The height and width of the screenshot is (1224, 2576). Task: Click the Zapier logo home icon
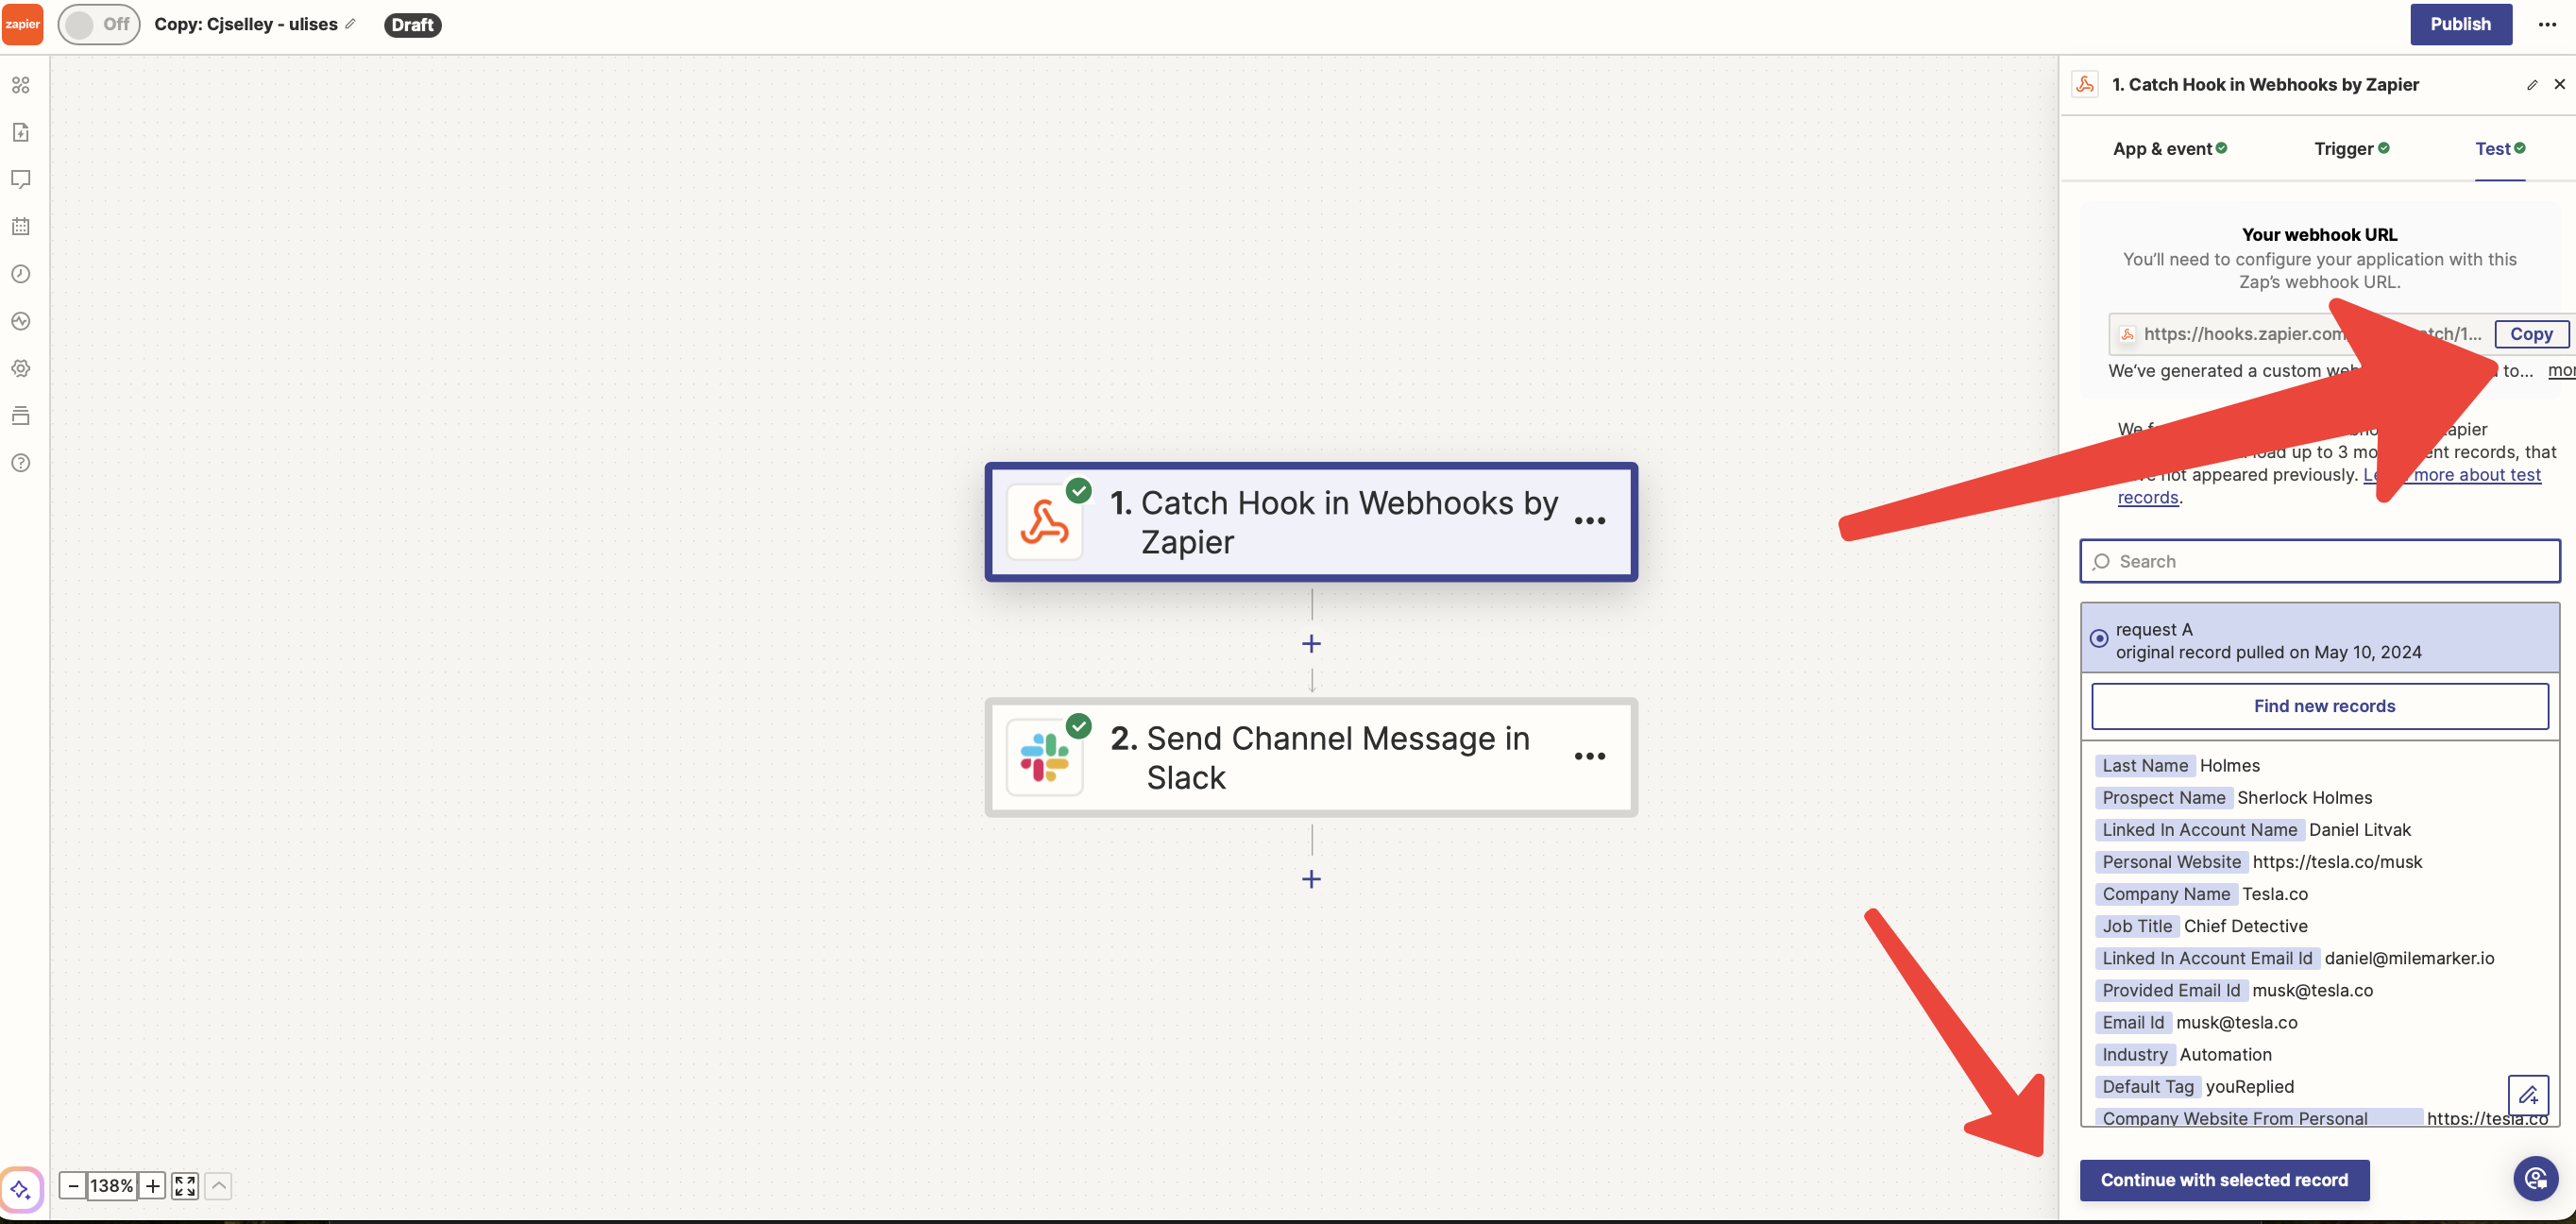tap(22, 24)
